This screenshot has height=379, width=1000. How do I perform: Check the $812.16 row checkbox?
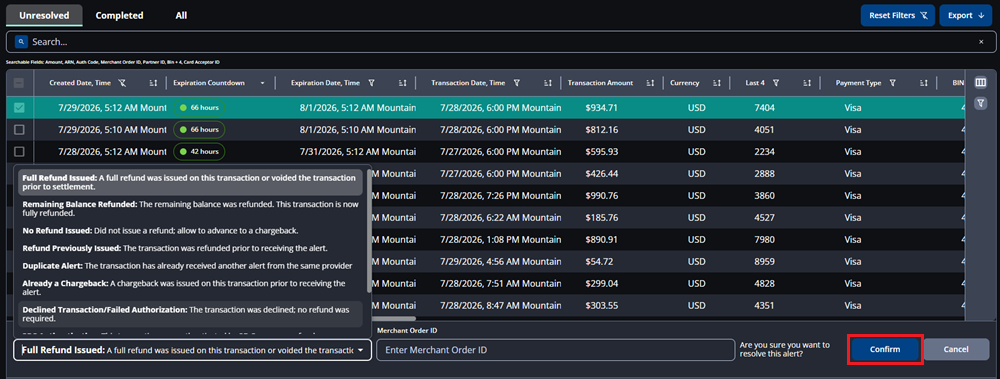pyautogui.click(x=19, y=130)
